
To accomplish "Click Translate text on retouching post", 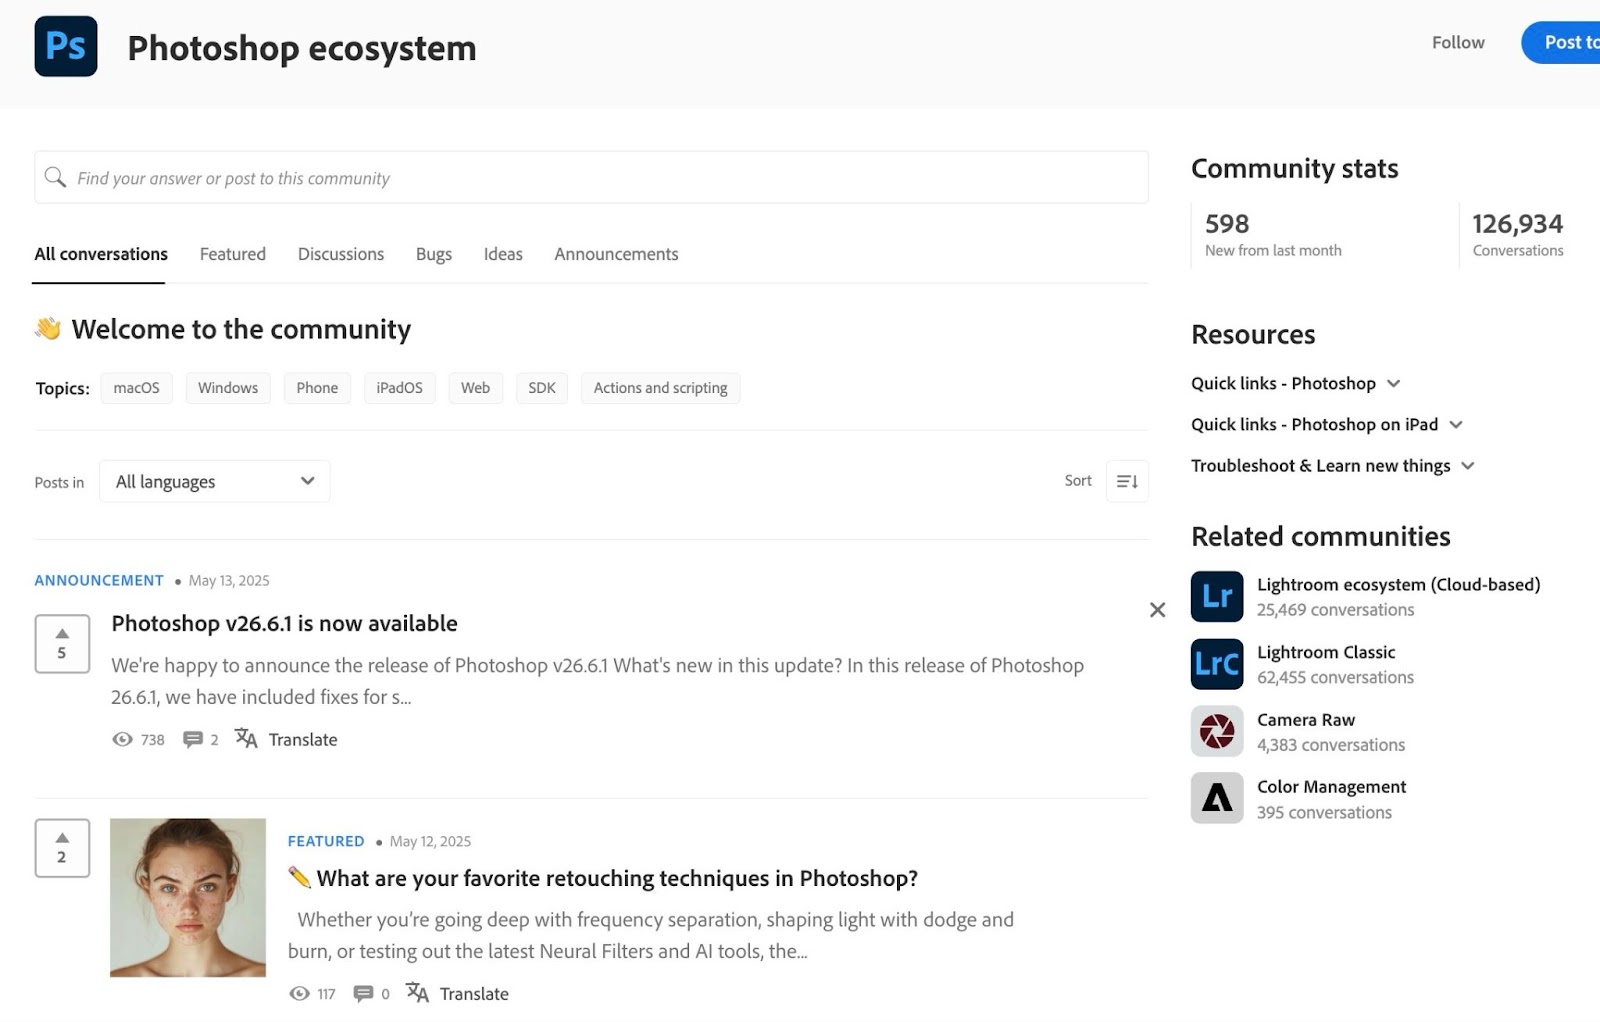I will click(474, 993).
